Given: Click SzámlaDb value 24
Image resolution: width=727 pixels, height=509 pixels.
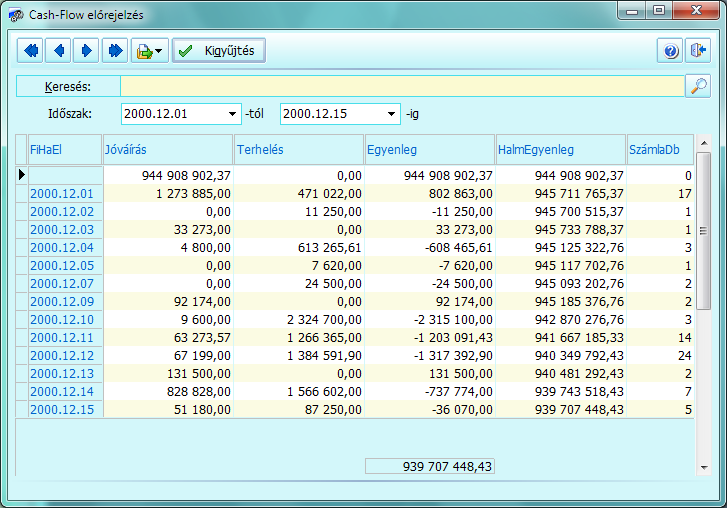Looking at the screenshot, I should click(x=684, y=356).
